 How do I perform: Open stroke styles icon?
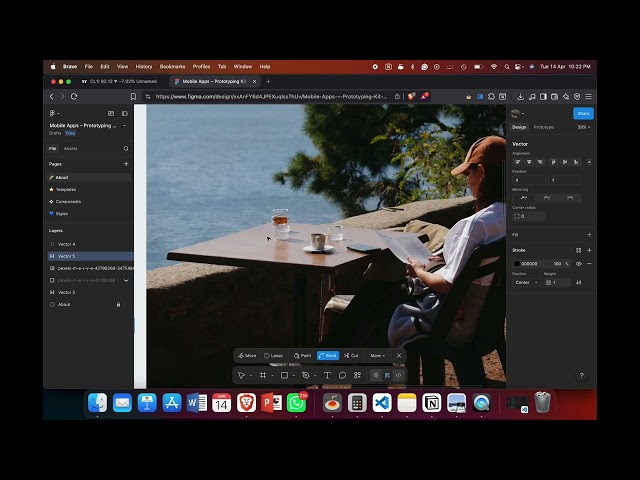pyautogui.click(x=578, y=250)
